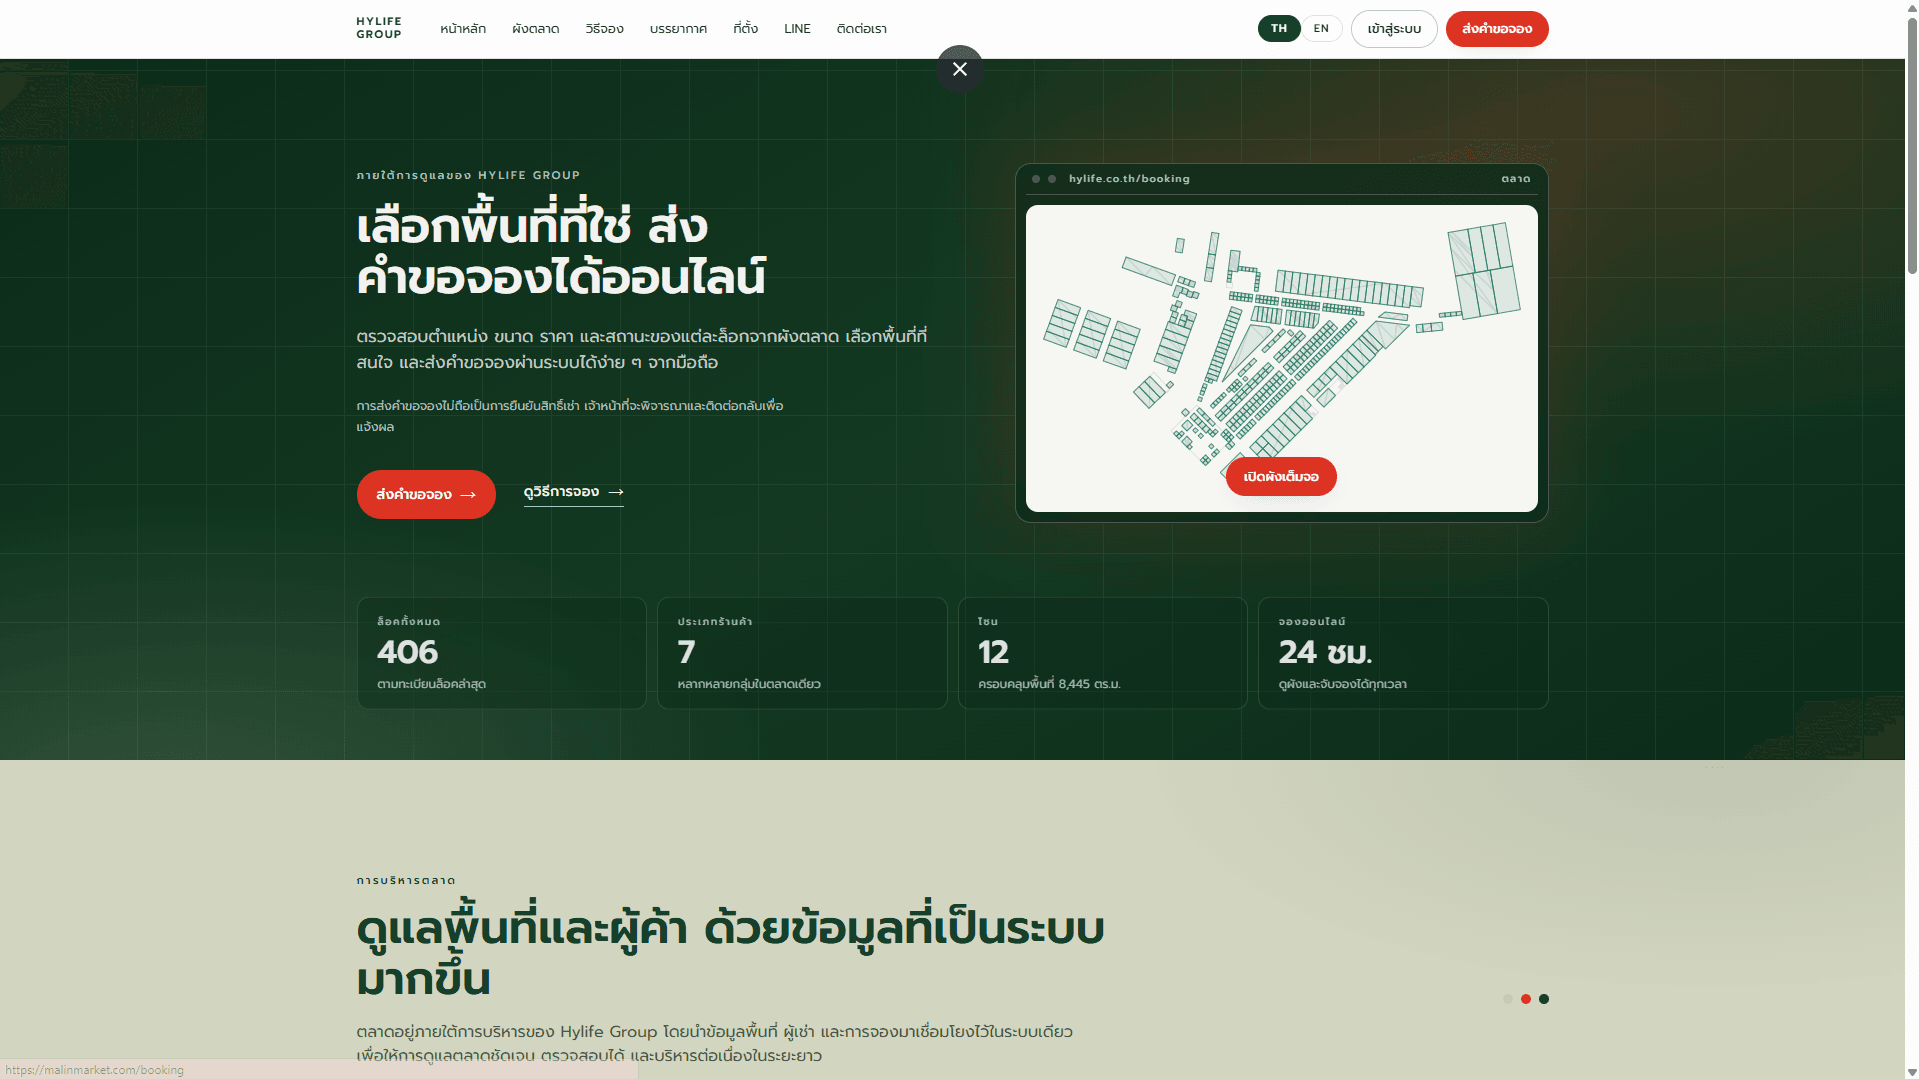1919x1079 pixels.
Task: Open ที่ตั้ง navigation link
Action: (x=745, y=29)
